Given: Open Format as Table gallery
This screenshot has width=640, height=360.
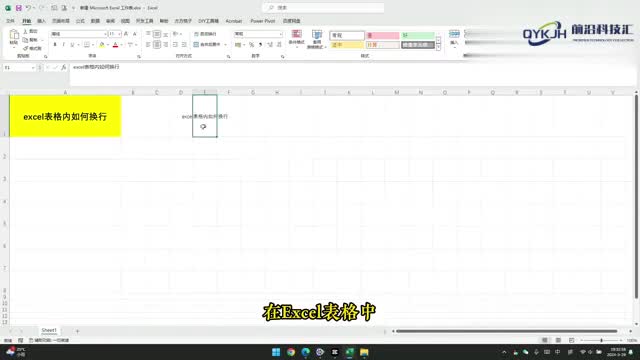Looking at the screenshot, I should click(317, 39).
